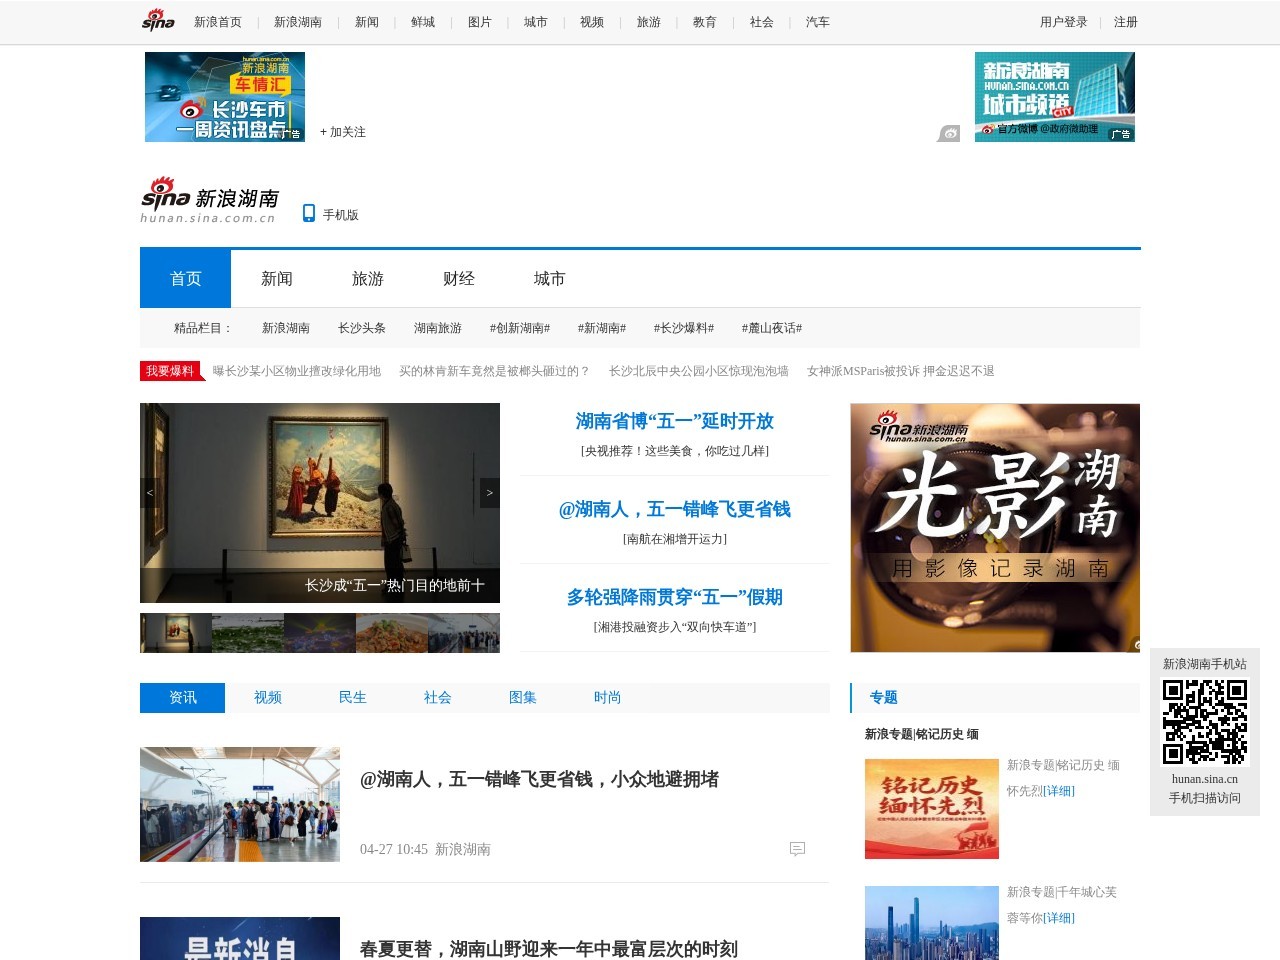Switch to the 社会 content tab

click(x=438, y=698)
